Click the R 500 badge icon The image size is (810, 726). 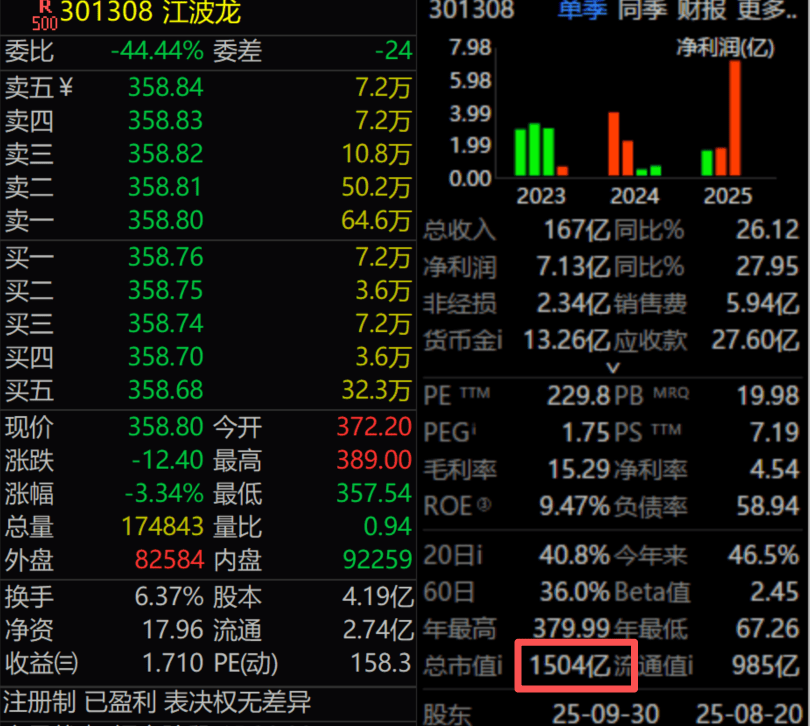(x=45, y=14)
